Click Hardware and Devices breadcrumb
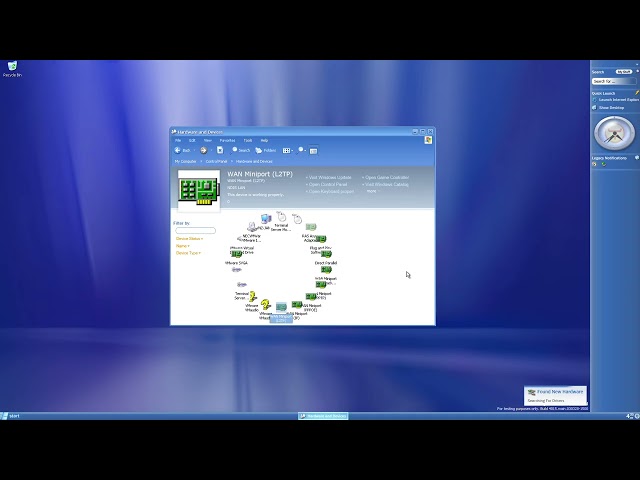 pos(254,161)
